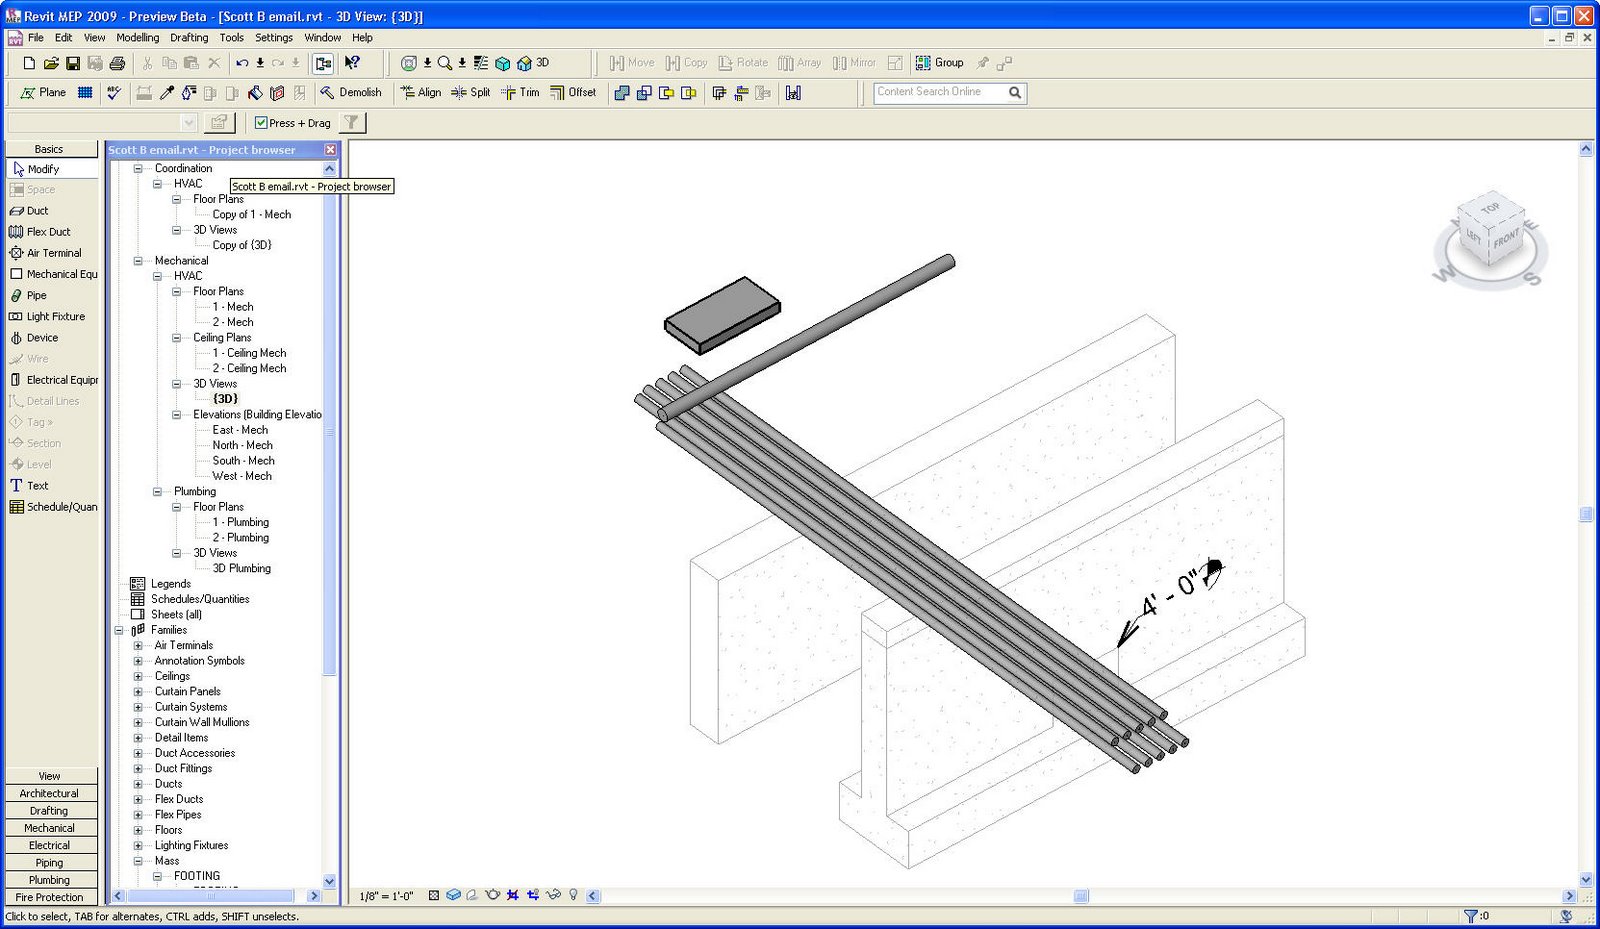The image size is (1600, 929).
Task: Run spelling check with the ABC checkmark icon
Action: coord(114,93)
